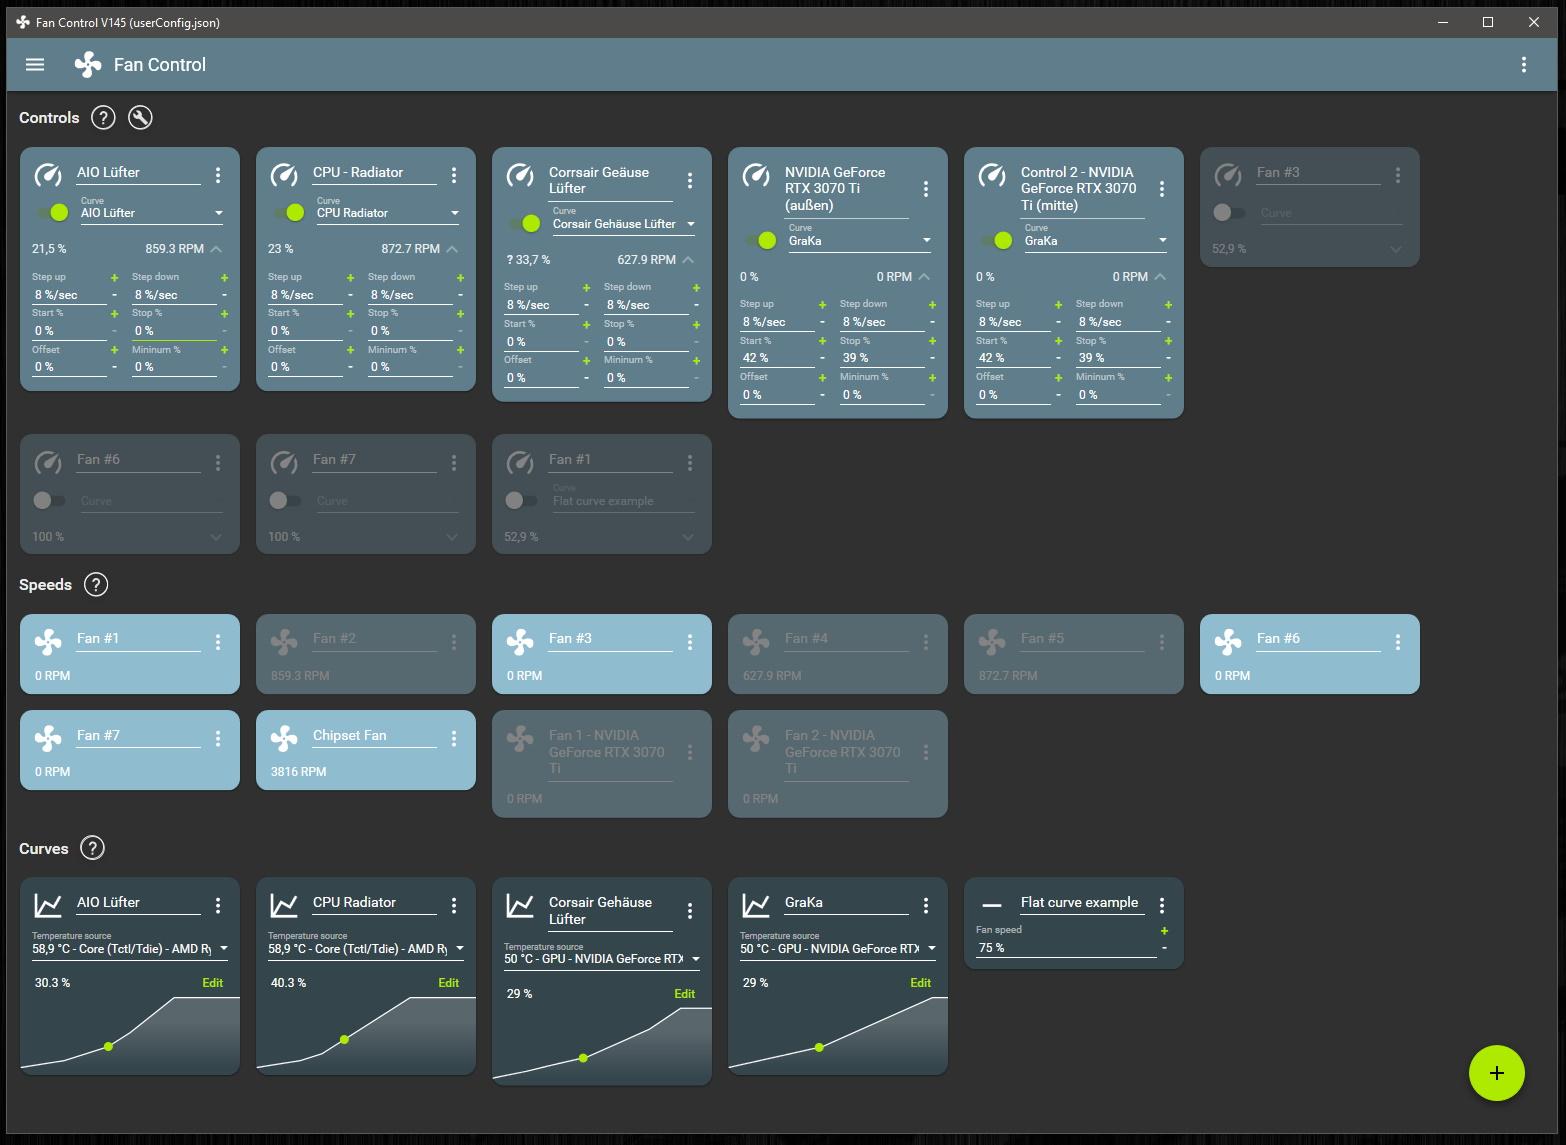This screenshot has height=1145, width=1566.
Task: Open the curve dropdown showing Corsair Gehäuse Lüfter
Action: point(624,224)
